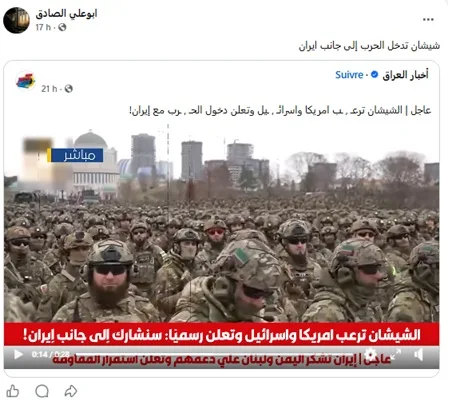460x401 pixels.
Task: Open comments via the speech bubble icon
Action: (x=42, y=391)
